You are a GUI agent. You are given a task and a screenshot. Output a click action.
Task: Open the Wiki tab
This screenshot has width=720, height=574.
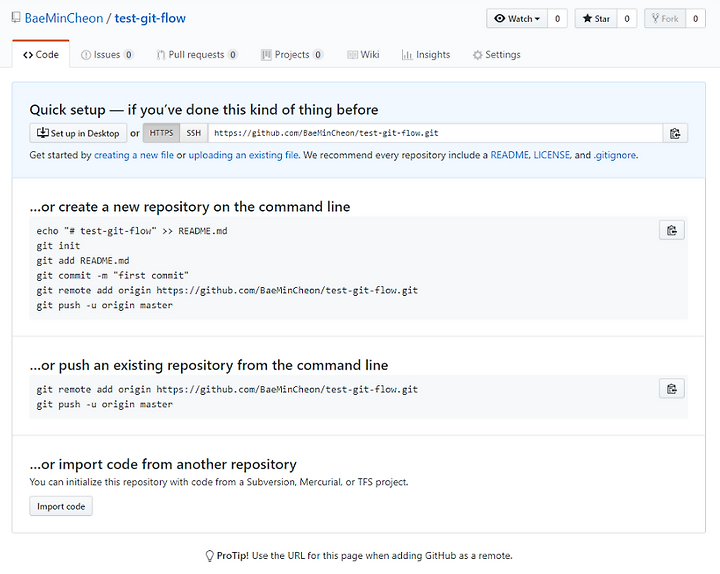point(363,55)
